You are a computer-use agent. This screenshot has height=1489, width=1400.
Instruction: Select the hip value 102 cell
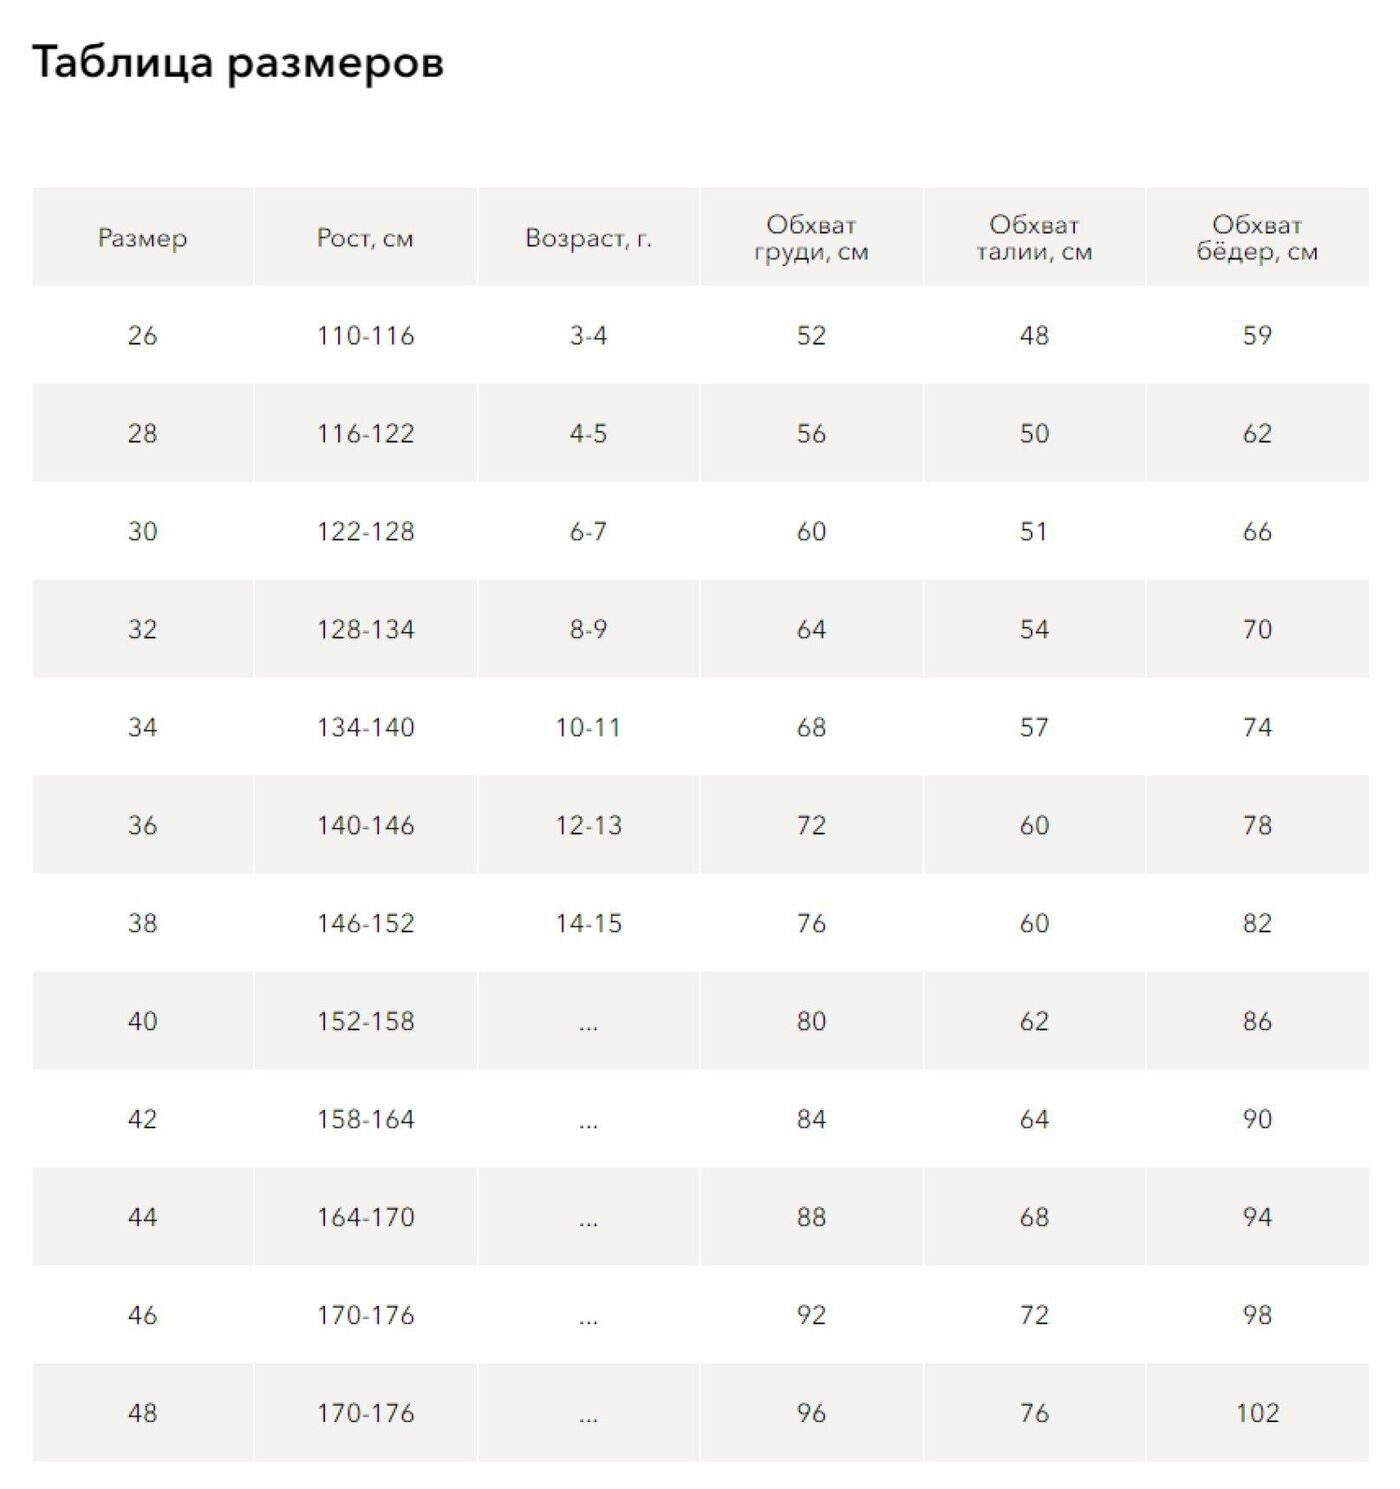pos(1257,1413)
